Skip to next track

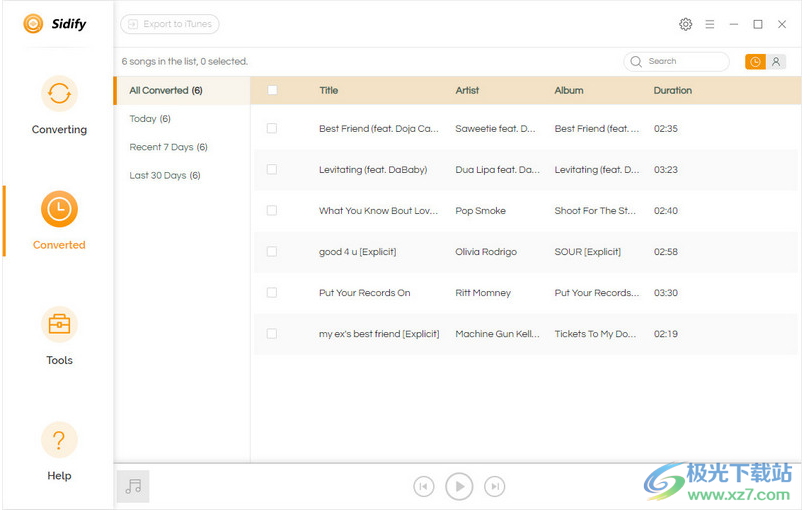coord(494,486)
